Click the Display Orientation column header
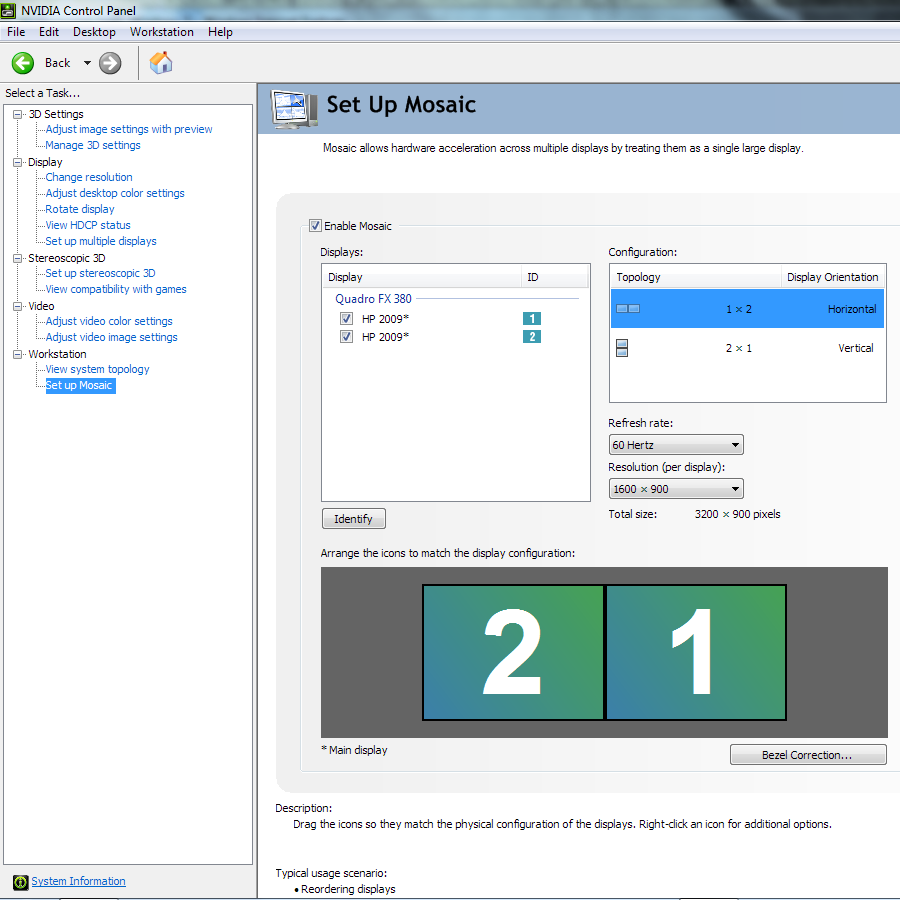Screen dimensions: 900x900 (x=832, y=277)
